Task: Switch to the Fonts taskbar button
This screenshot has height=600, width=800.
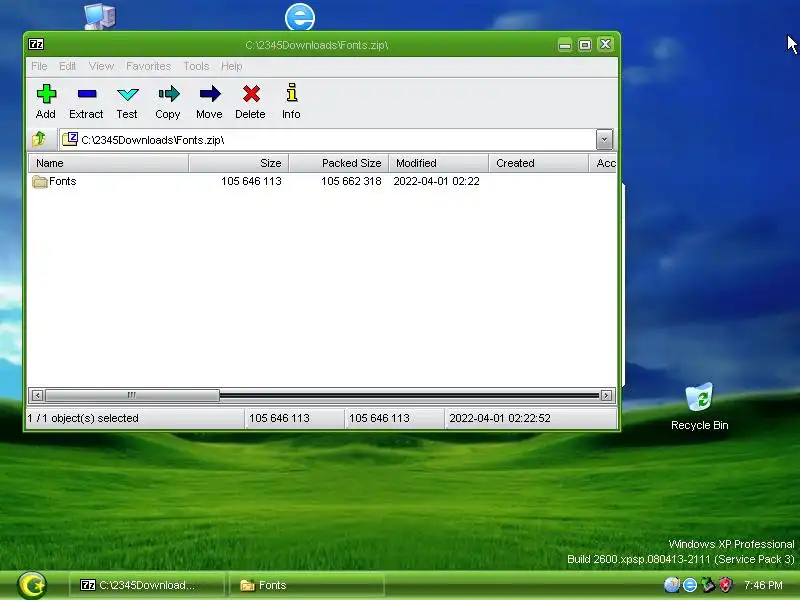Action: (307, 585)
